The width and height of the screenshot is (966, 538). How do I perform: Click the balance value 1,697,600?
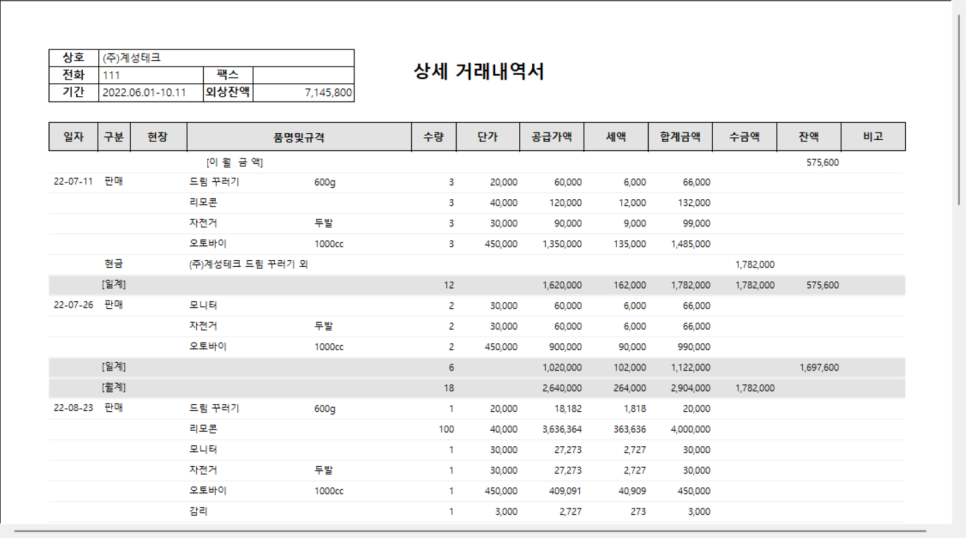(x=819, y=367)
